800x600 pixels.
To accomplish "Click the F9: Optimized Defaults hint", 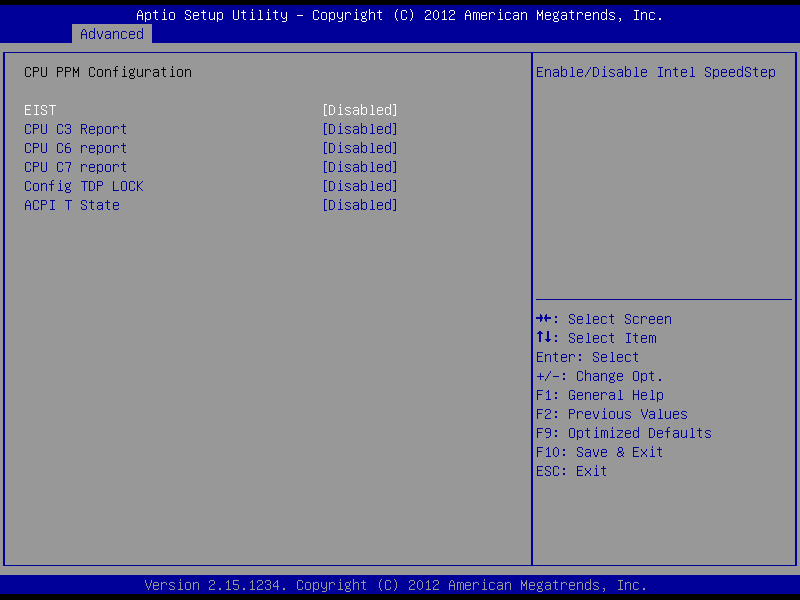I will point(624,433).
